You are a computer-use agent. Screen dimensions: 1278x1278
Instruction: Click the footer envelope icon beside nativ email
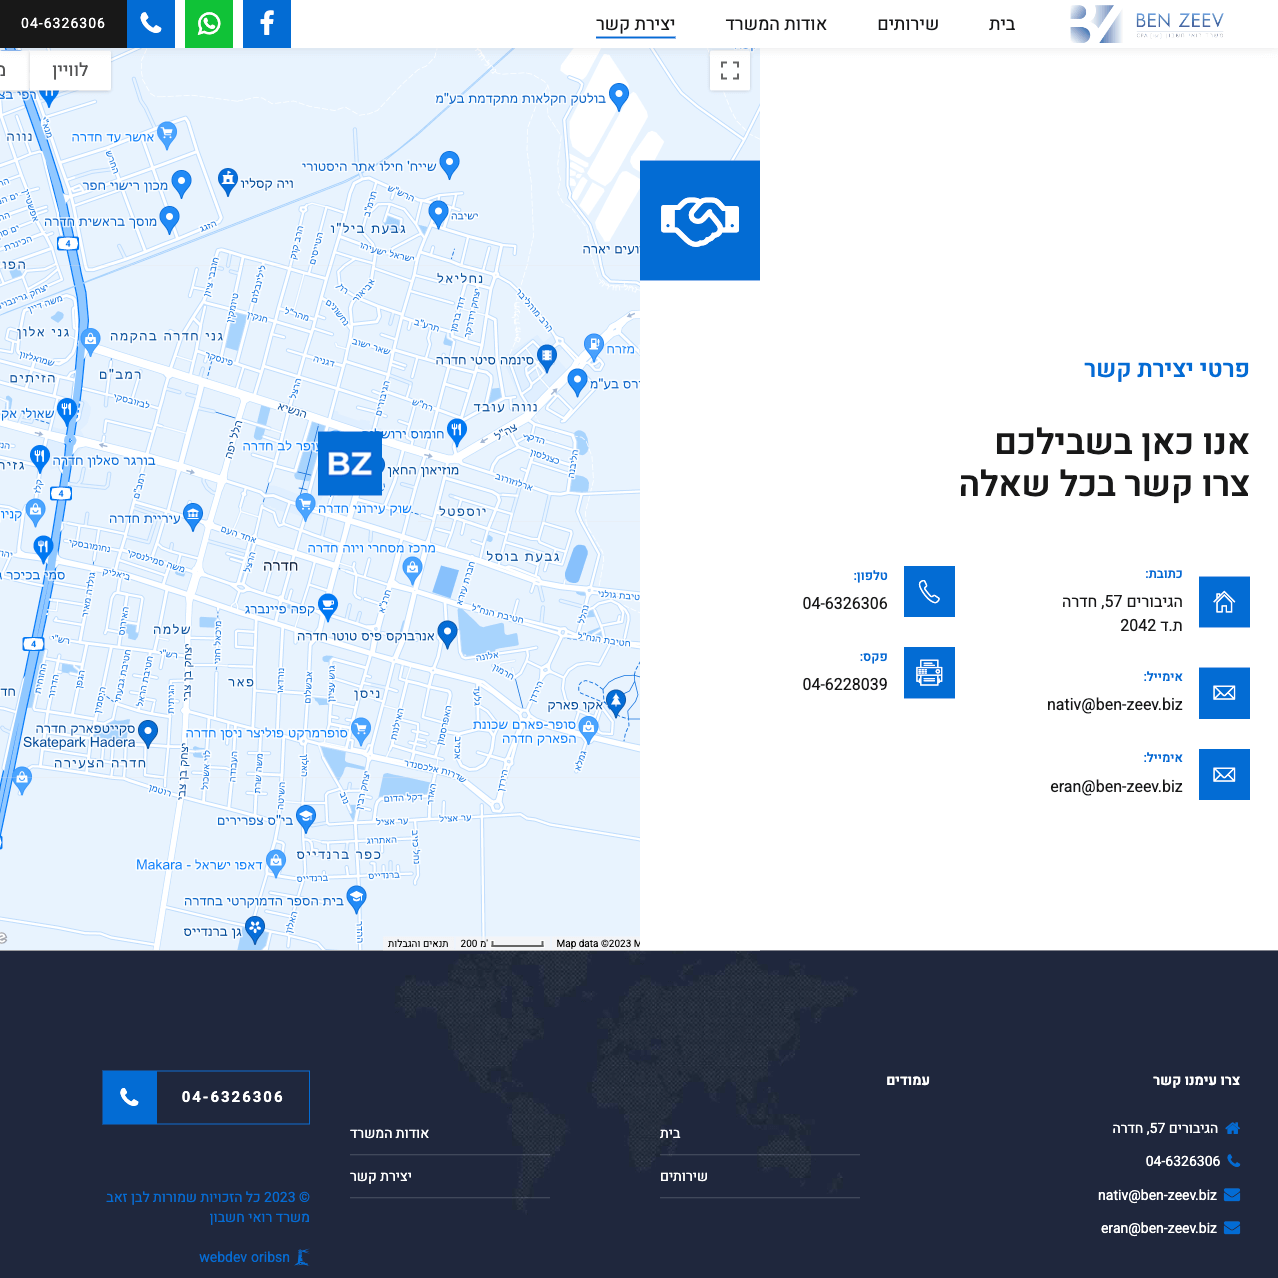coord(1232,1194)
